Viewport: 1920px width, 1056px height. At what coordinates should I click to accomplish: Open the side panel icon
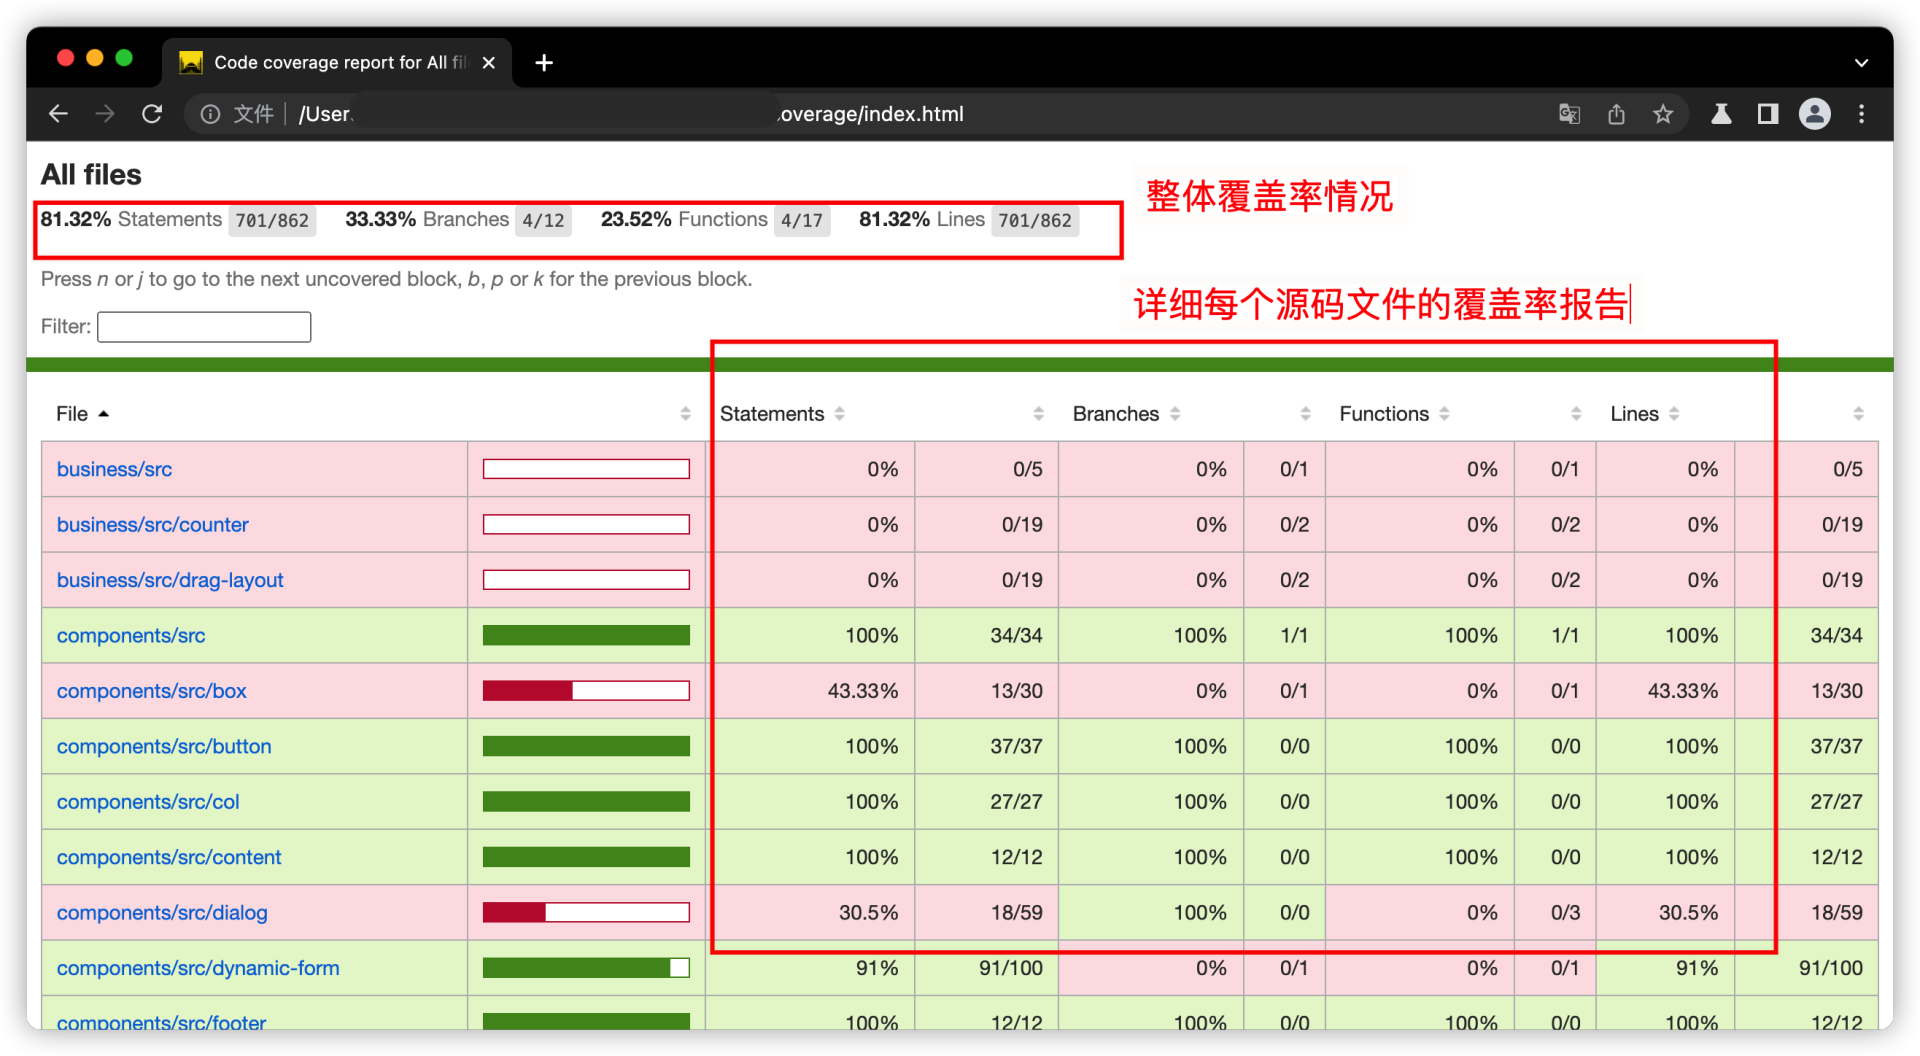(1768, 114)
